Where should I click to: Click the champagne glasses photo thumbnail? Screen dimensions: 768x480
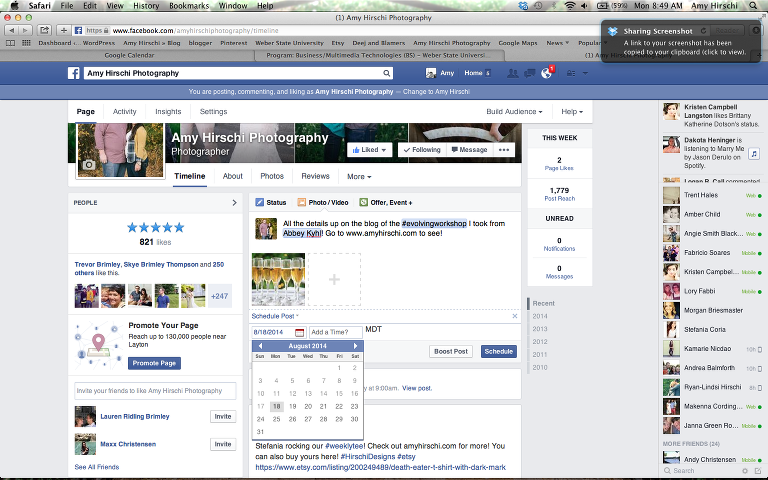278,279
